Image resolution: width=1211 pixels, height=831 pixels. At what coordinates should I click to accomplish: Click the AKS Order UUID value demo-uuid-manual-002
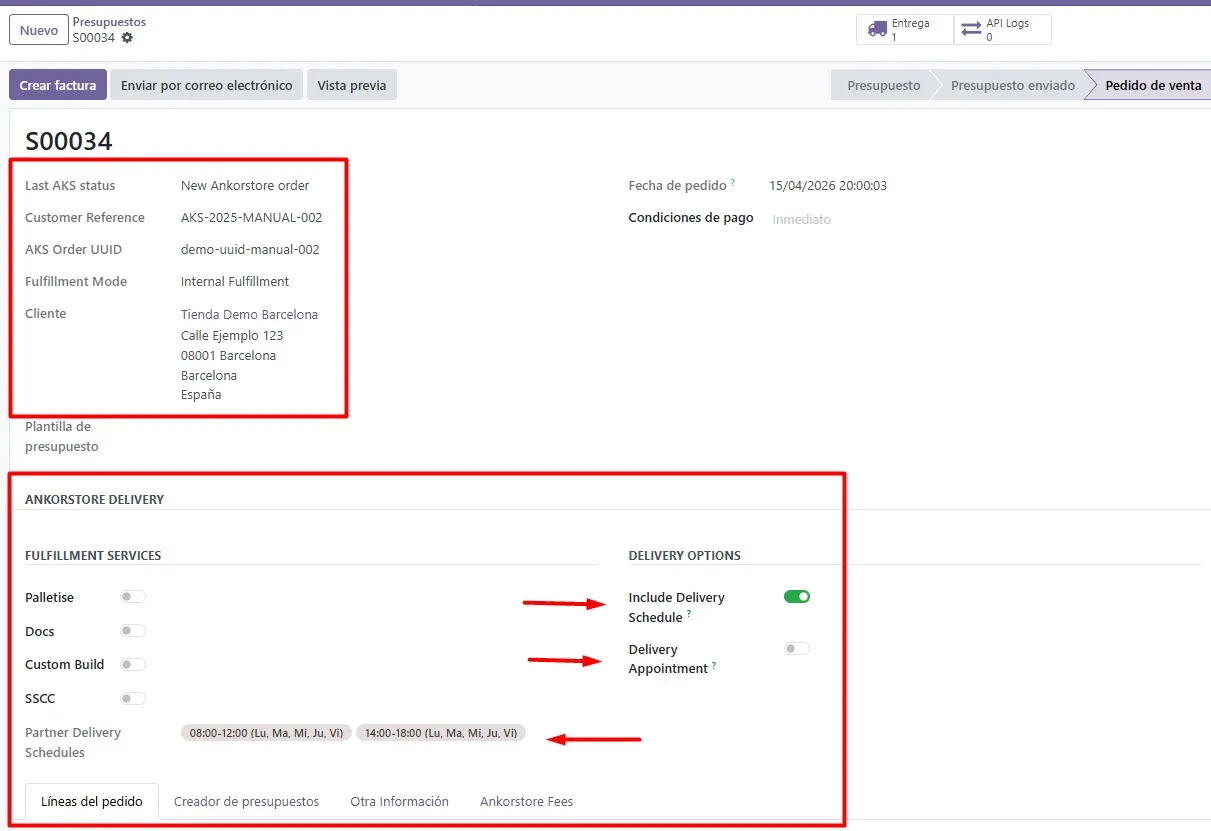250,250
